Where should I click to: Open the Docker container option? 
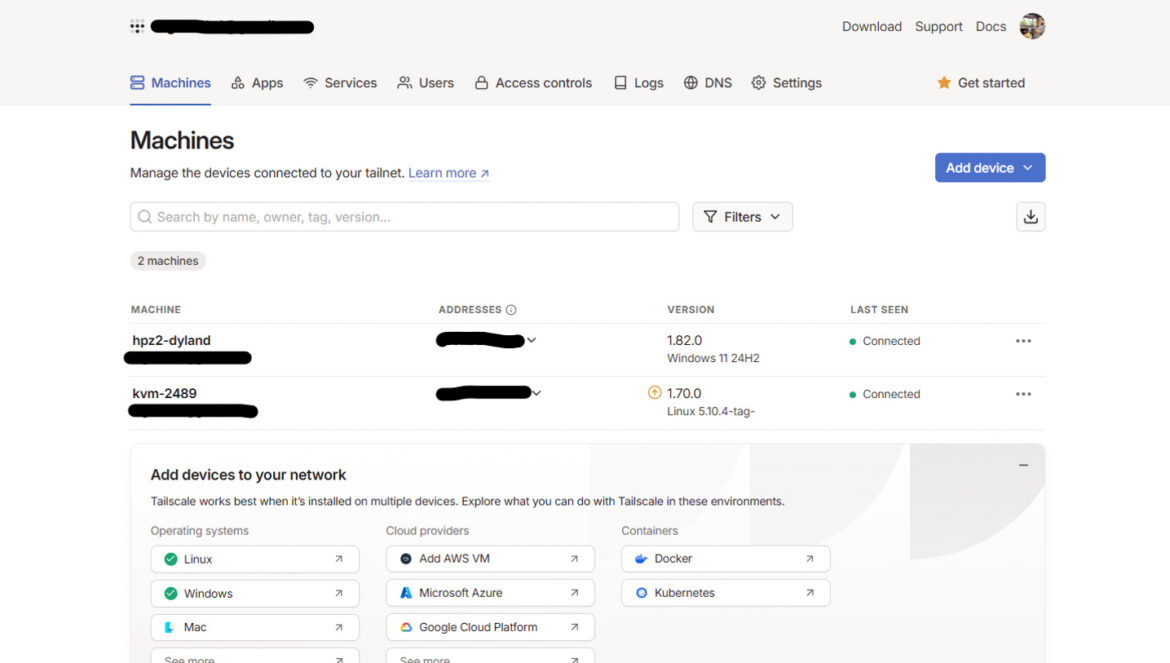pyautogui.click(x=726, y=559)
